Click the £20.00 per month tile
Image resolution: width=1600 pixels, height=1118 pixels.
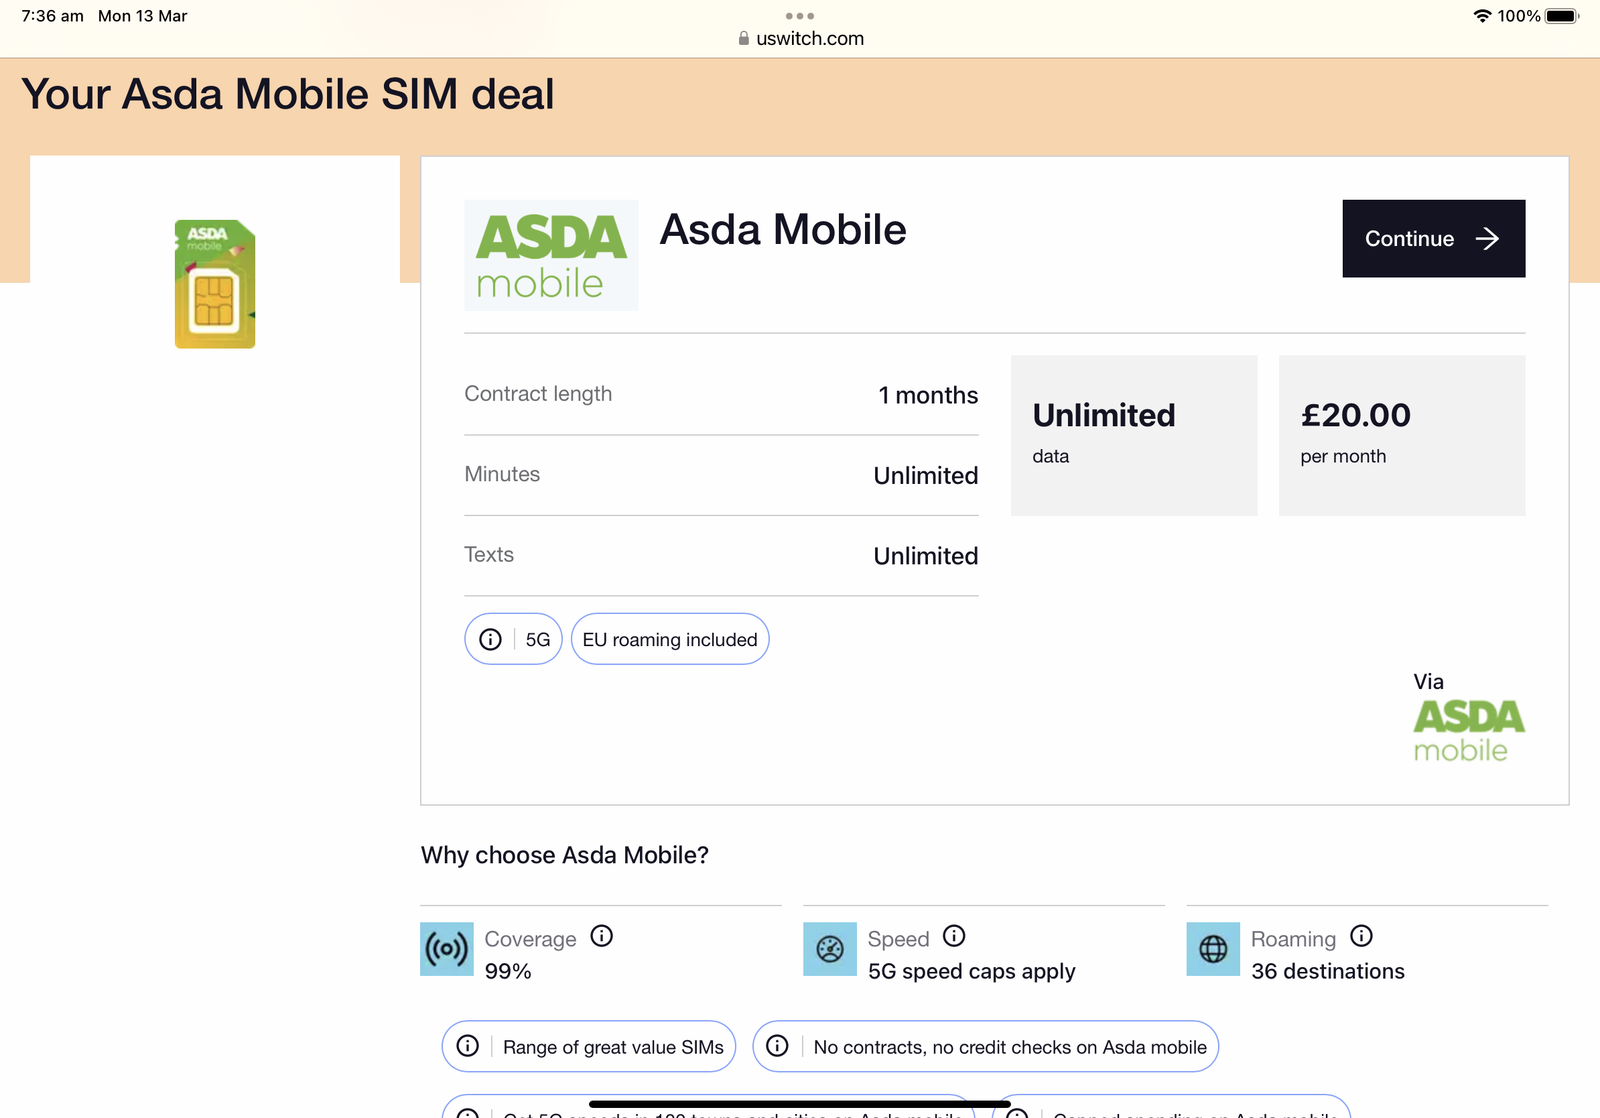[x=1402, y=435]
